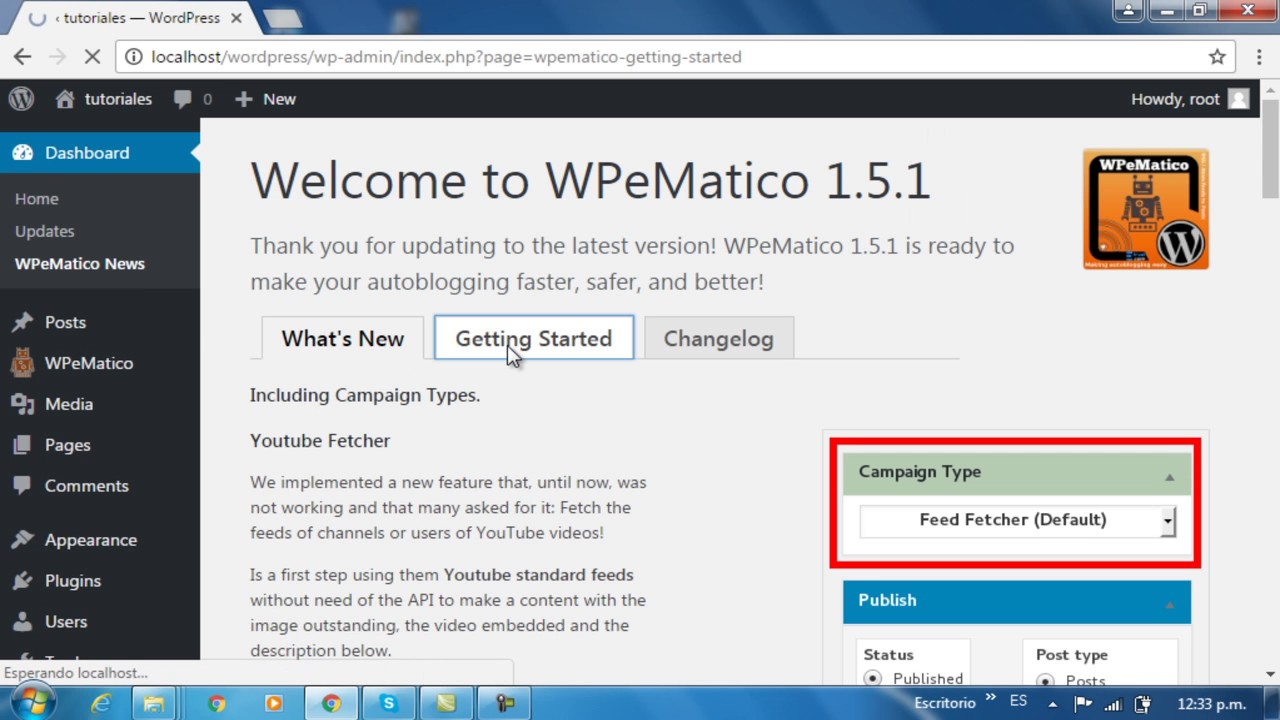This screenshot has height=720, width=1280.
Task: Click the Welcome to WPeMatico 1.5.1 heading
Action: [x=590, y=180]
